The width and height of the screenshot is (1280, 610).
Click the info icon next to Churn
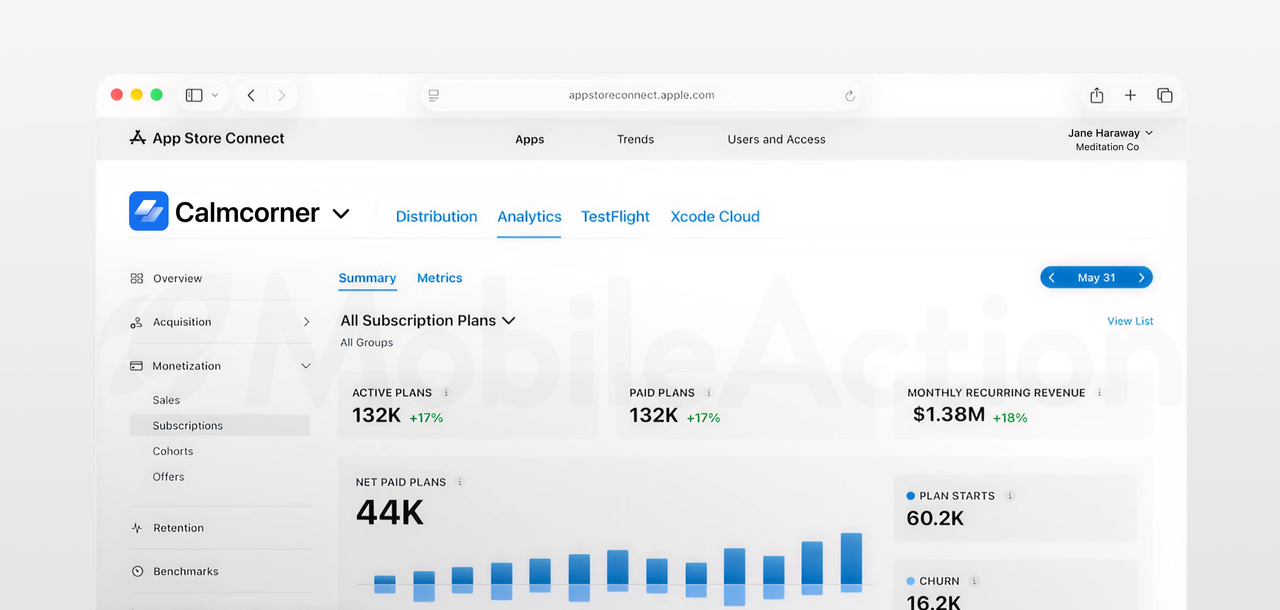(x=974, y=581)
